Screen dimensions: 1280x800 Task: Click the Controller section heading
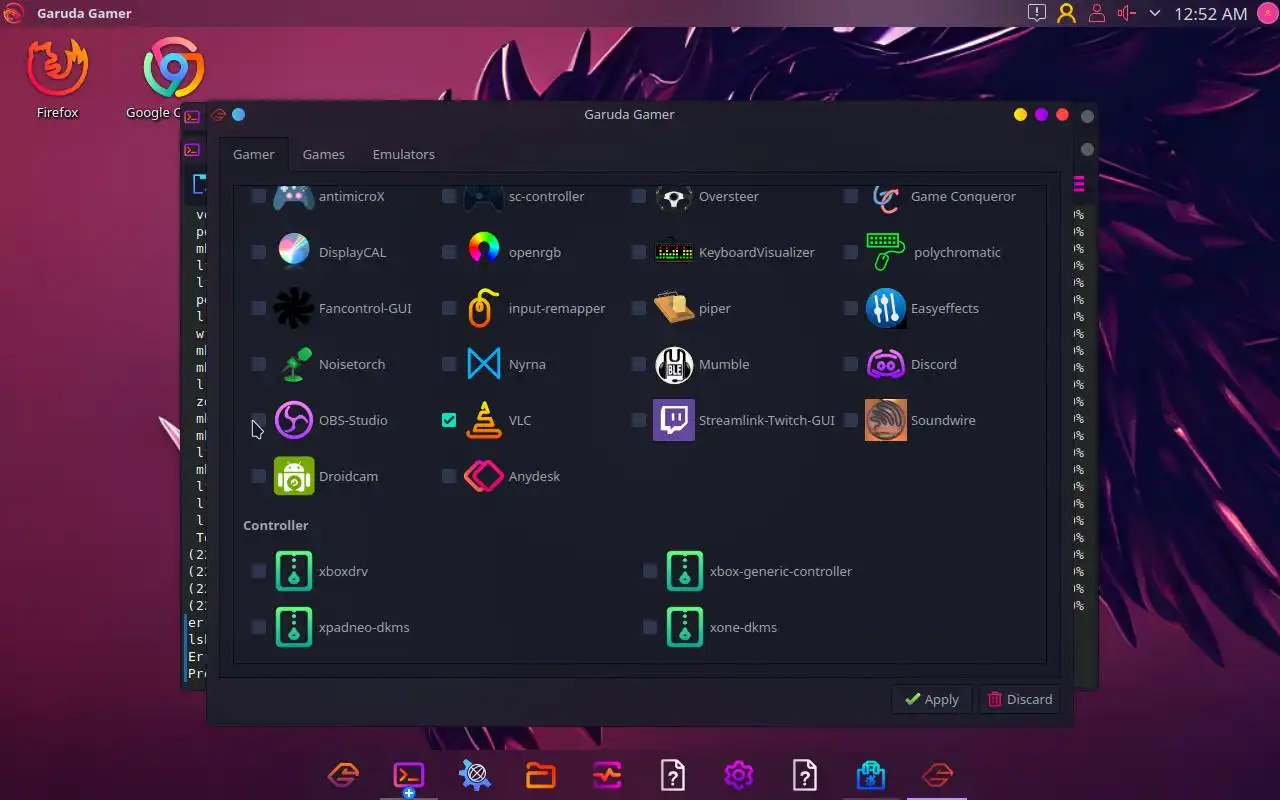[276, 525]
